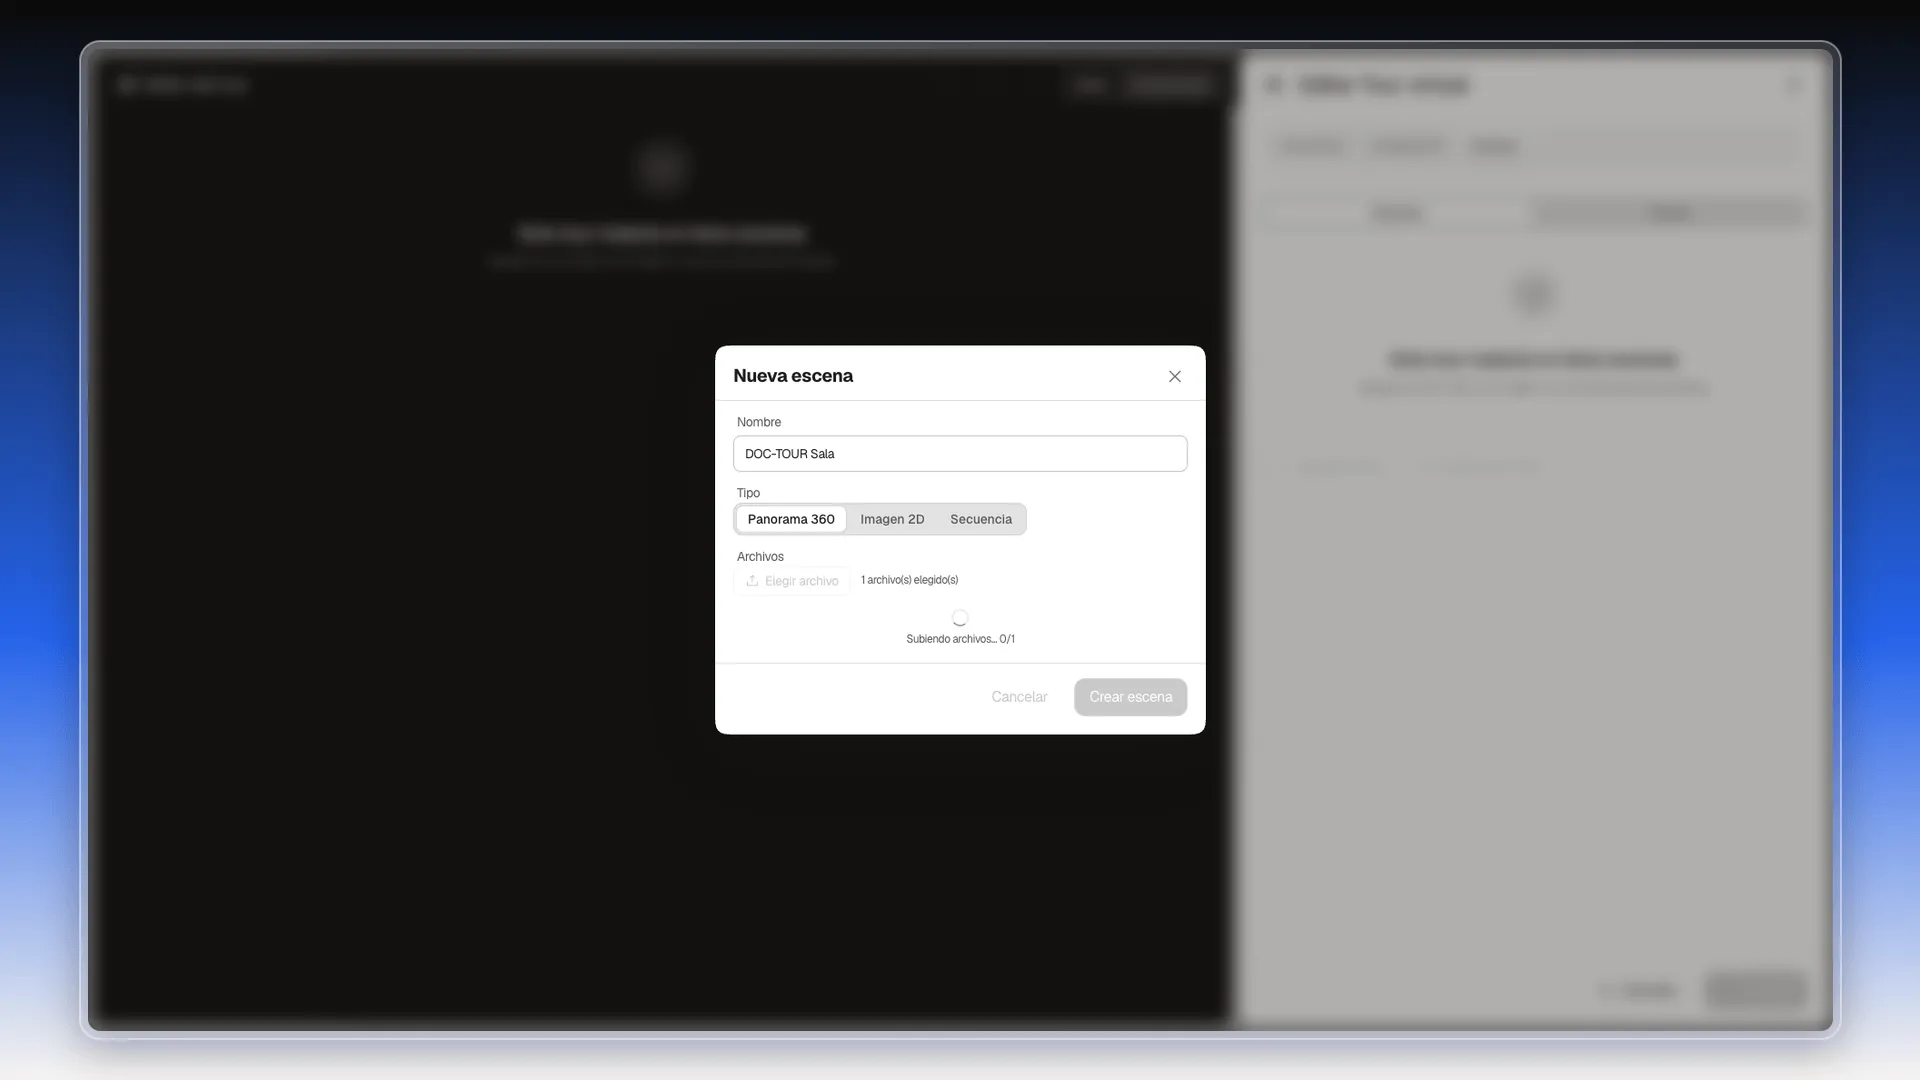Click the upload spinner icon
Screen dimensions: 1920x1080
tap(960, 618)
